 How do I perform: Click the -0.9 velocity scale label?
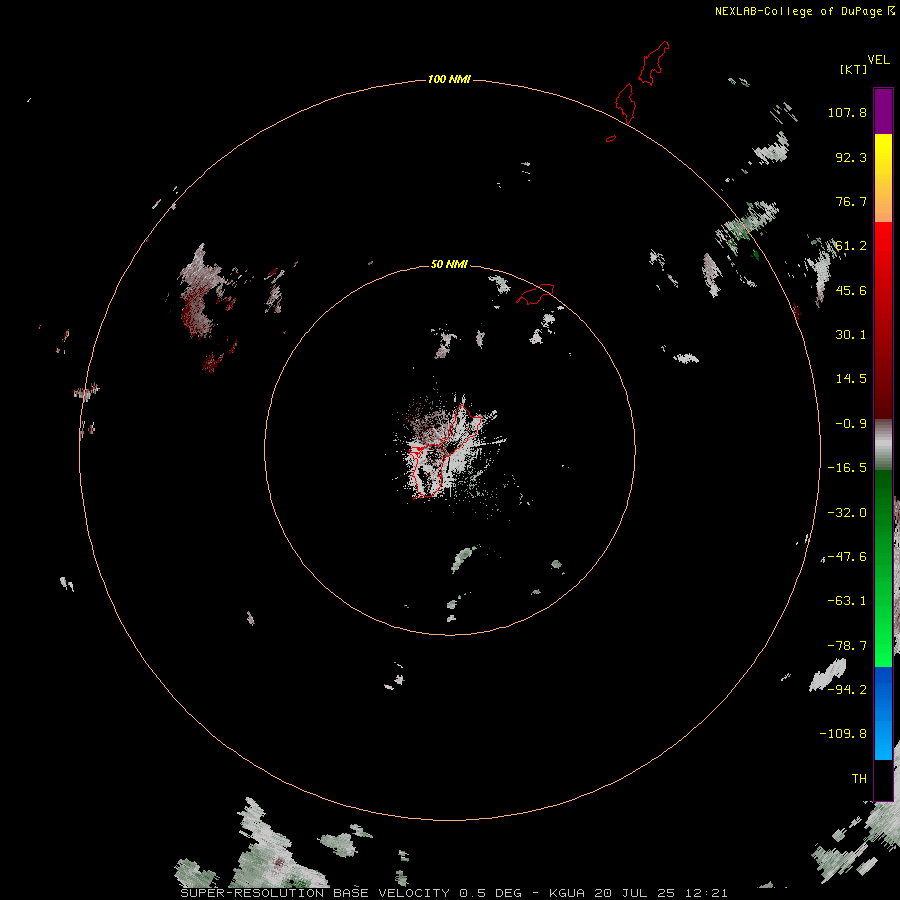point(851,424)
